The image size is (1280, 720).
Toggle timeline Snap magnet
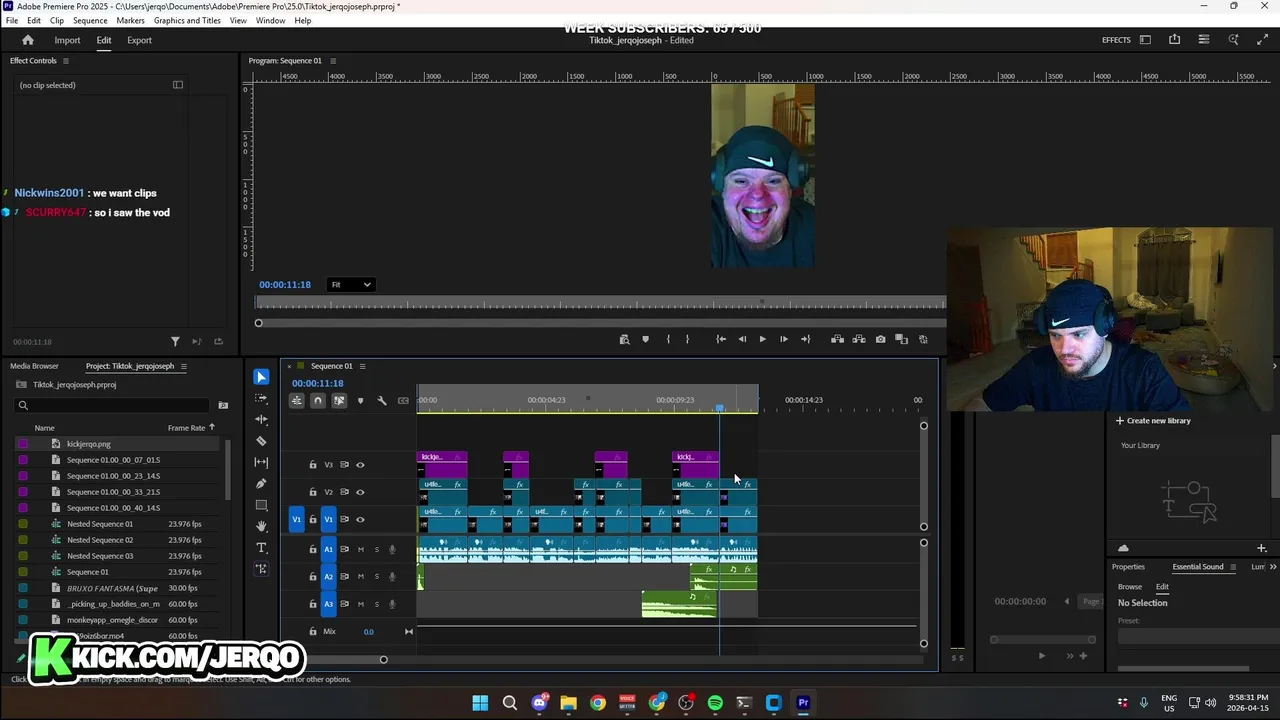tap(318, 401)
